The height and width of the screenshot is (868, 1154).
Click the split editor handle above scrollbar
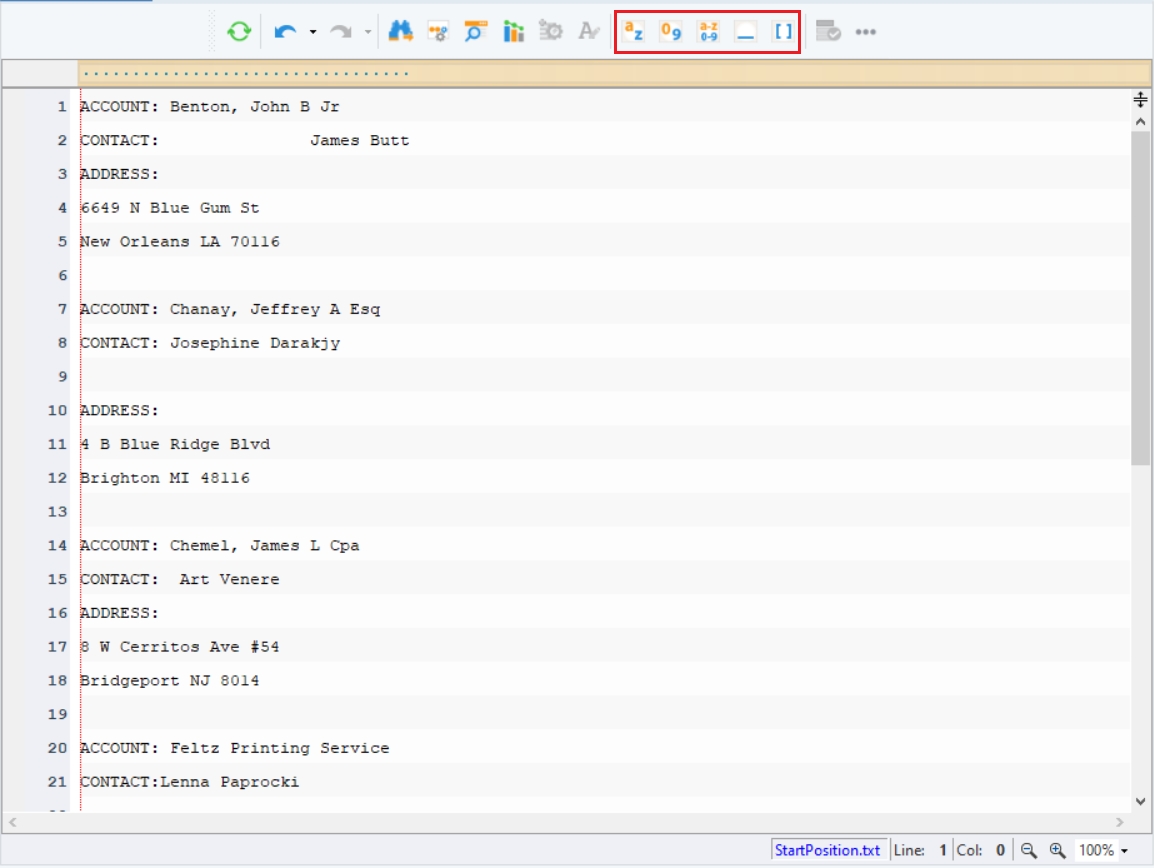(1140, 99)
